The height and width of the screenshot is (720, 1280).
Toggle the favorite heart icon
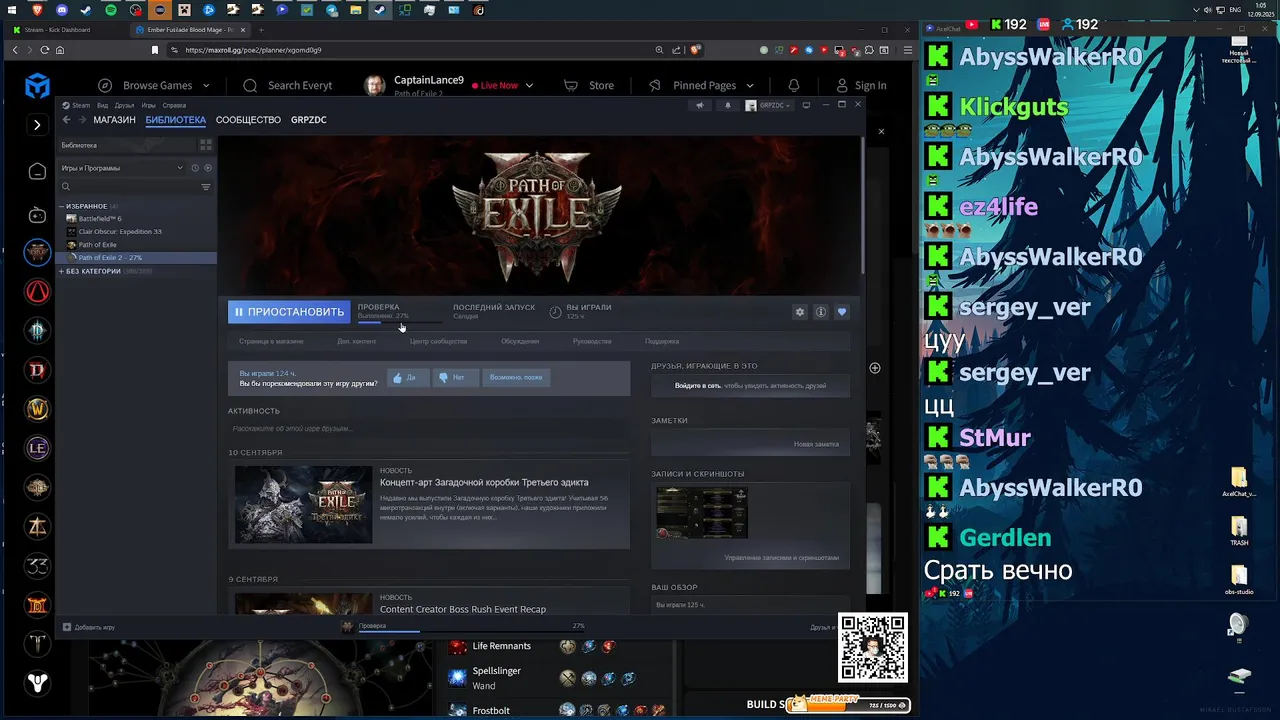(x=842, y=312)
